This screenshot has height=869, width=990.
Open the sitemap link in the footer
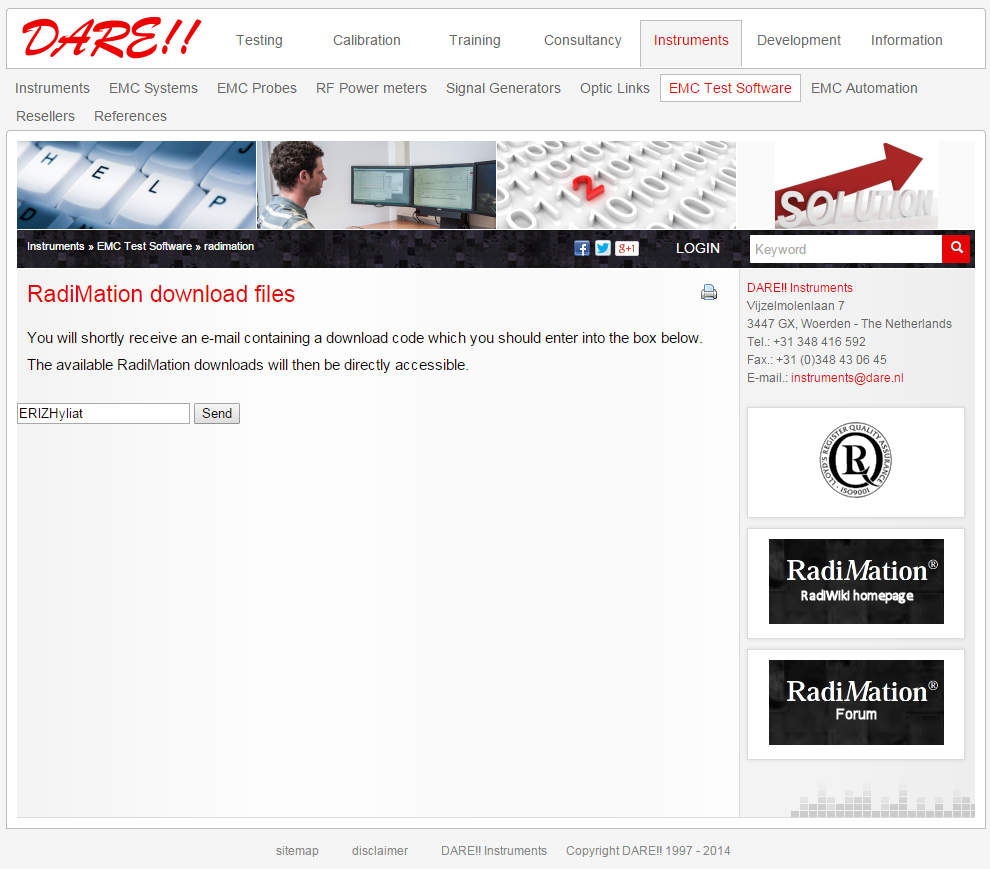click(x=297, y=850)
